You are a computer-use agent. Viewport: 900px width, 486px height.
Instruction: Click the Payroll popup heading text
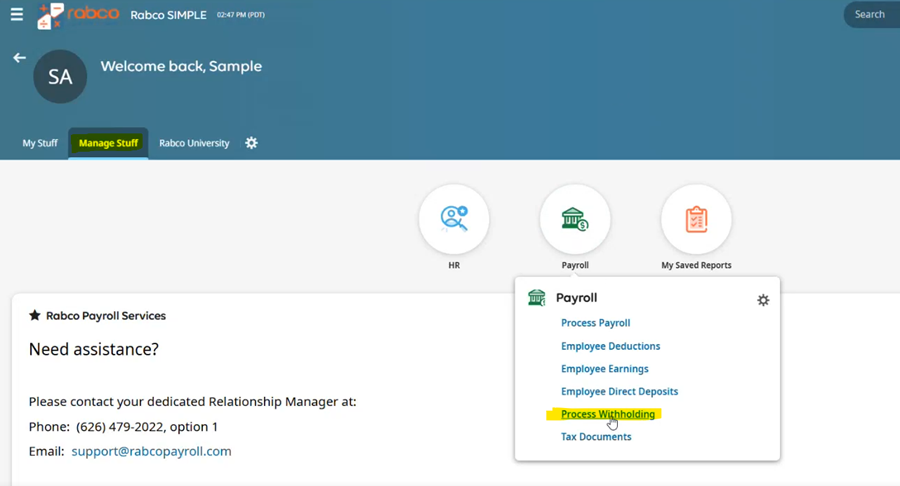(576, 298)
